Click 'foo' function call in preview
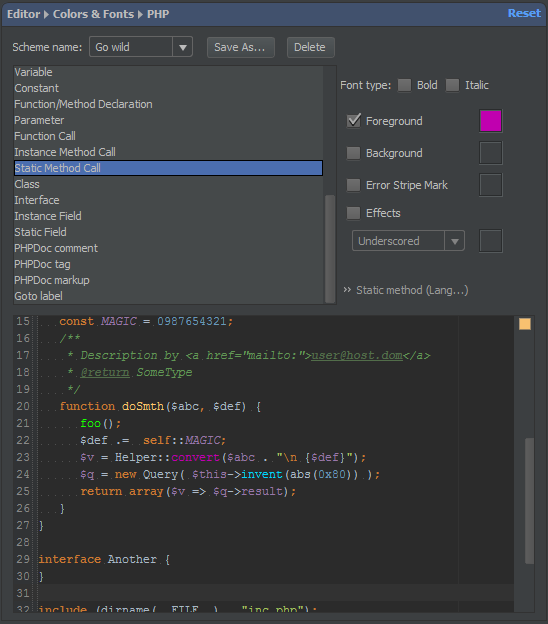The height and width of the screenshot is (624, 548). tap(90, 423)
